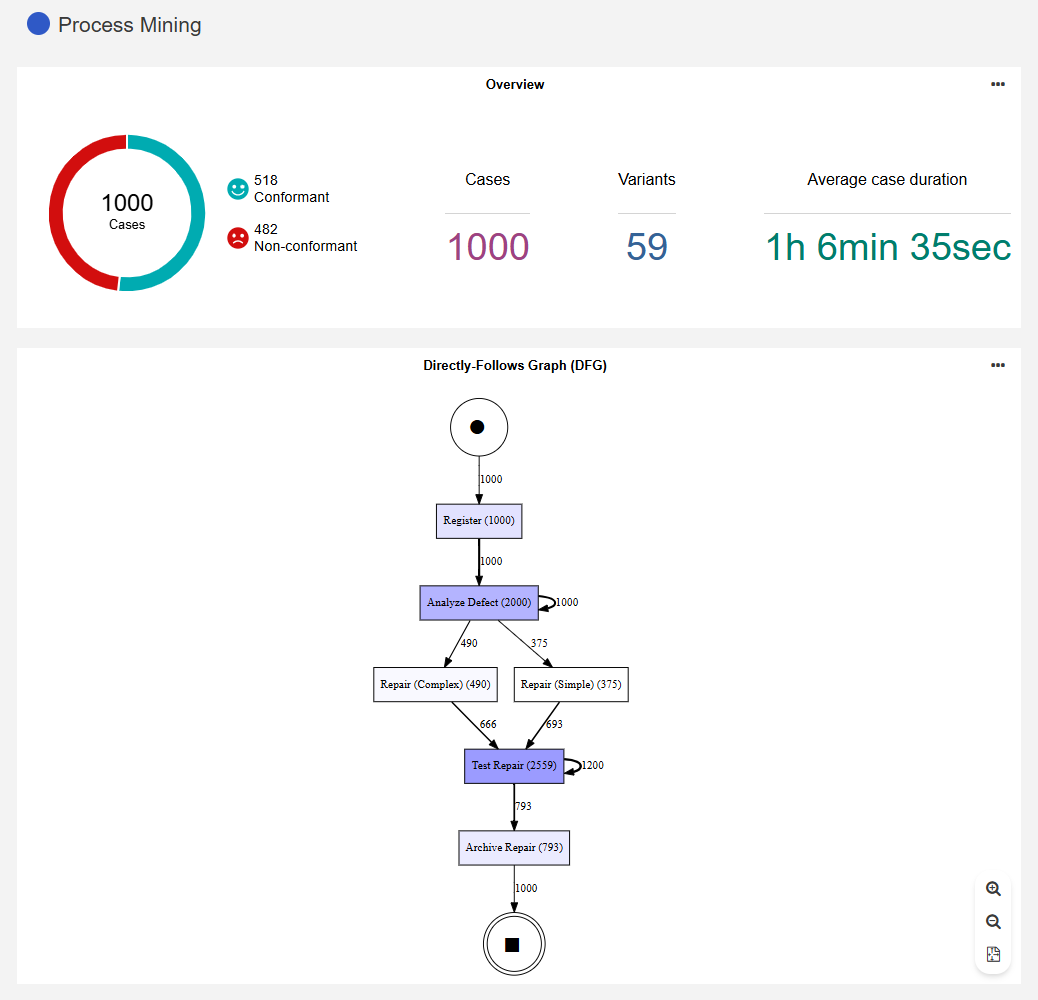Click the fit-to-view icon below the zoom controls

tap(993, 954)
